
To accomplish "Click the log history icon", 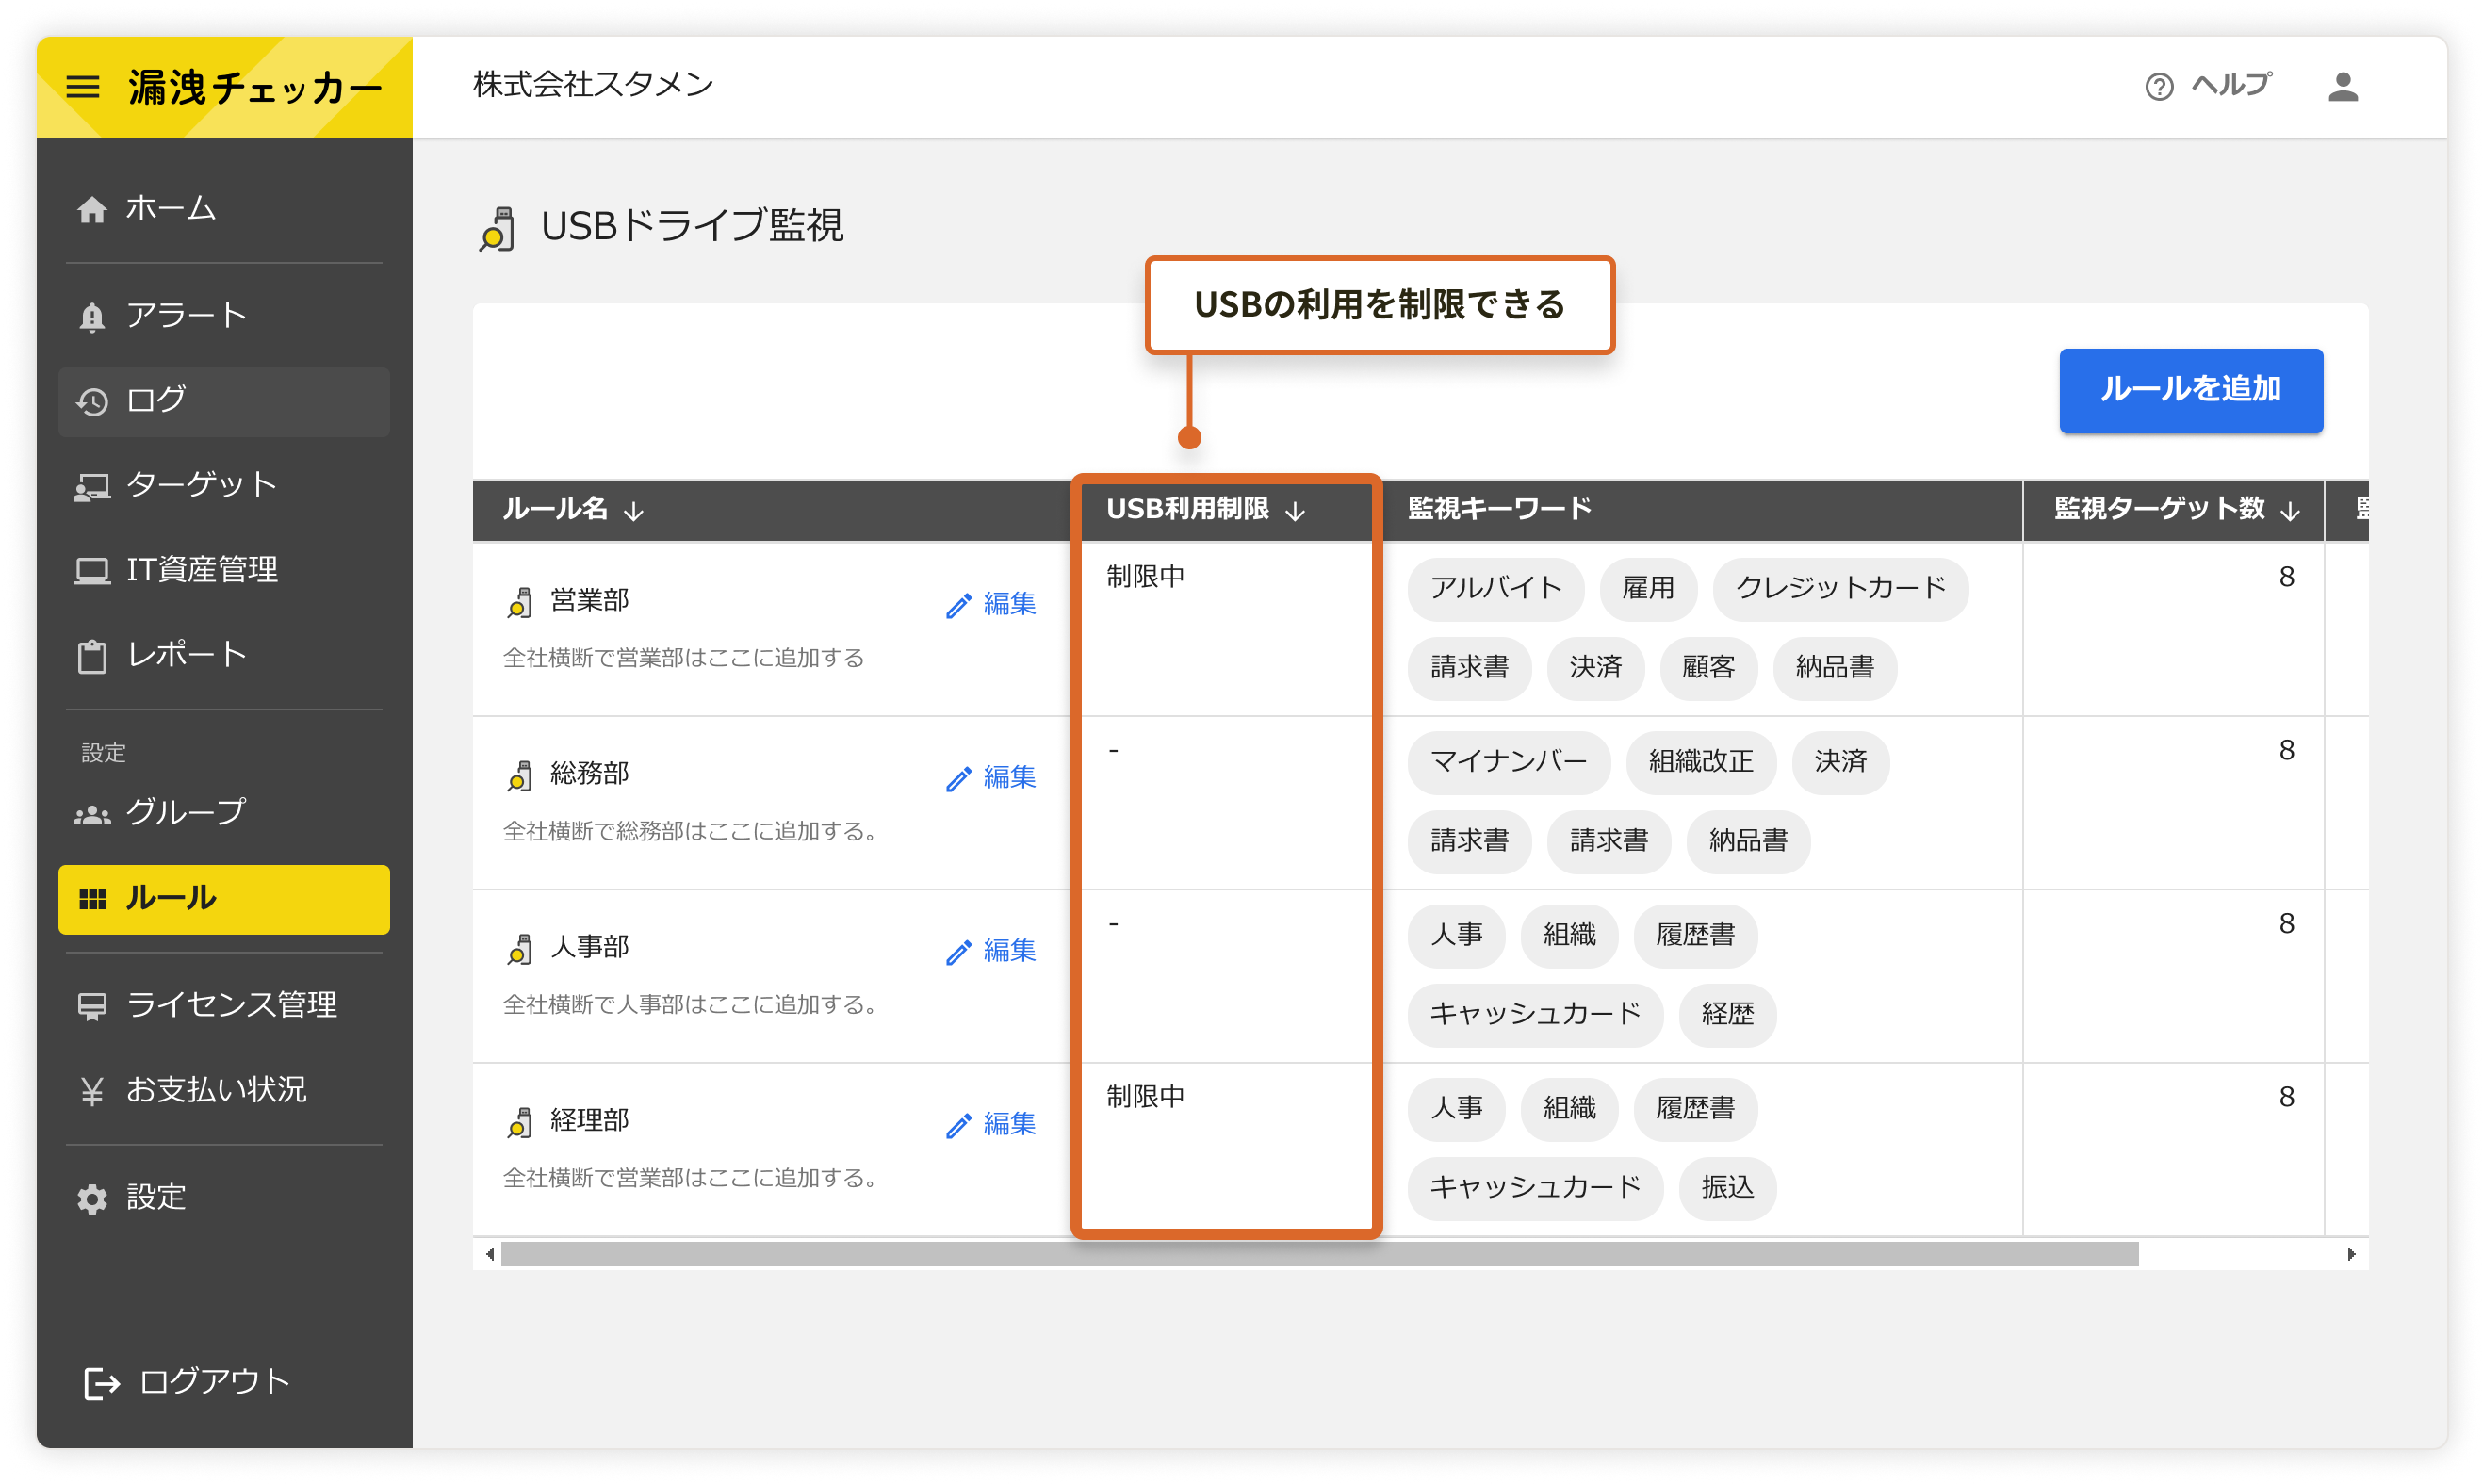I will pyautogui.click(x=92, y=401).
